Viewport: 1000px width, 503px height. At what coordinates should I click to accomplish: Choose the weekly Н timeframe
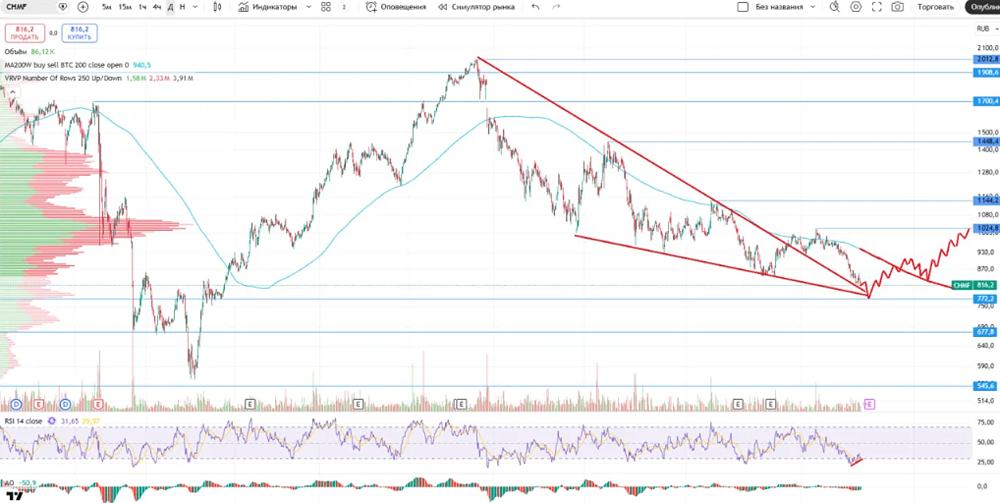coord(182,7)
